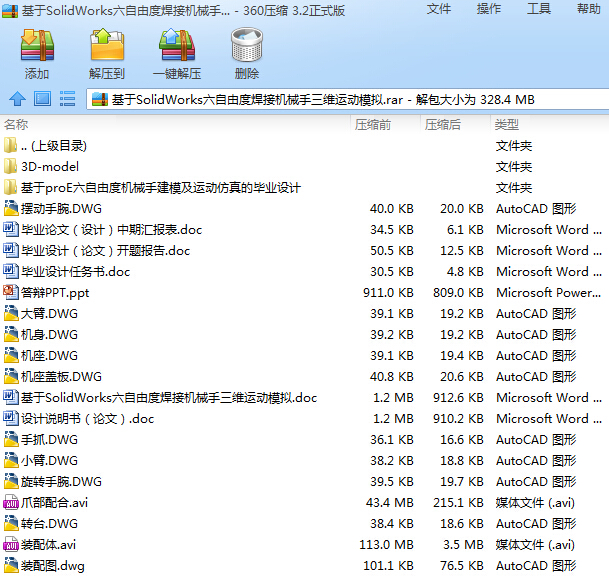This screenshot has width=609, height=583.
Task: Click the 76.5 KB compressed size cell
Action: [462, 566]
